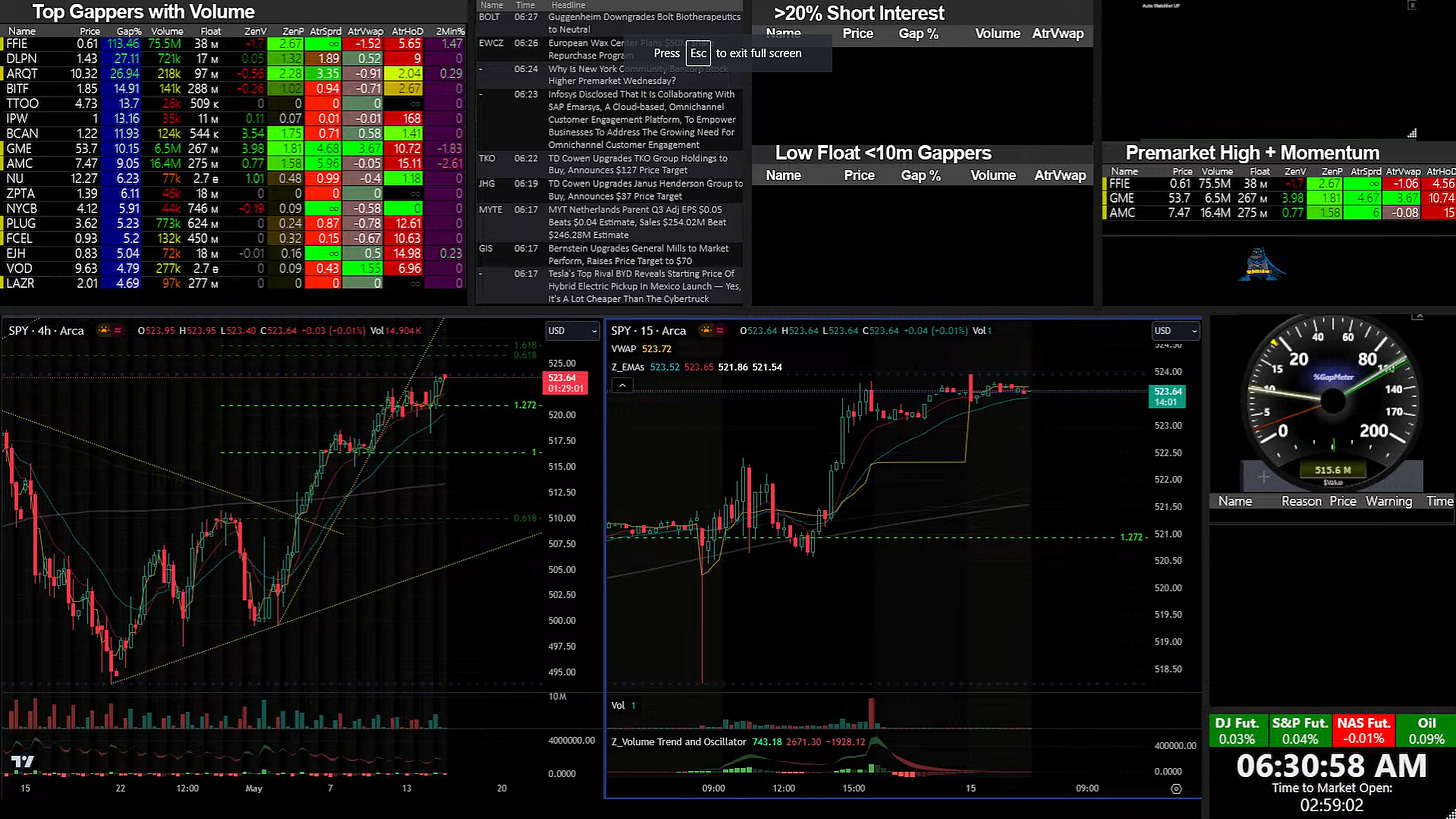Select ZPTA row in Top Gappers
The width and height of the screenshot is (1456, 819).
pyautogui.click(x=234, y=194)
